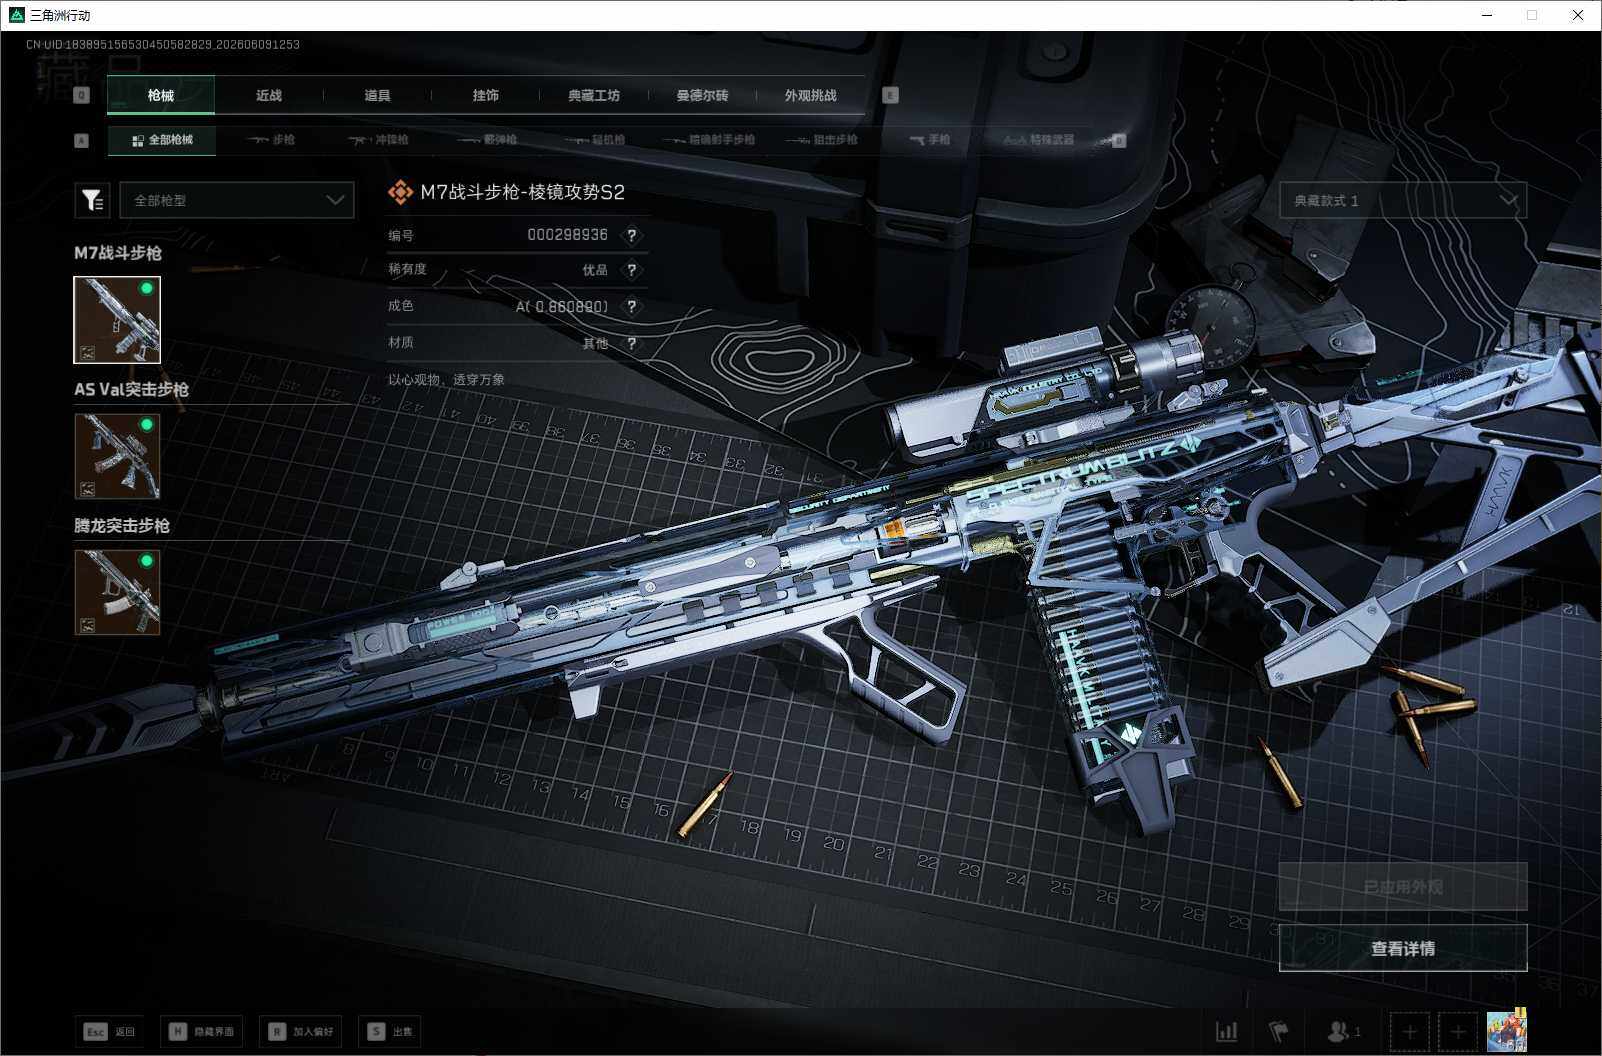Image resolution: width=1602 pixels, height=1056 pixels.
Task: Click the orange skin rarity diamond icon
Action: tap(400, 192)
